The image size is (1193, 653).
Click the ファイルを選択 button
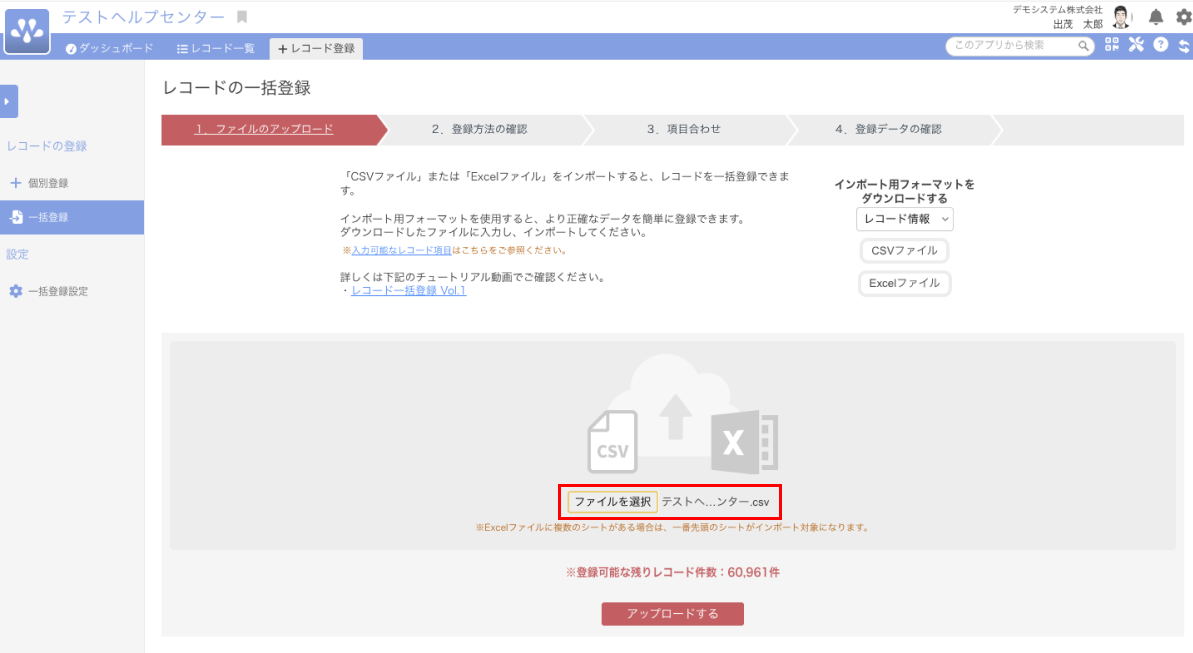pyautogui.click(x=612, y=502)
